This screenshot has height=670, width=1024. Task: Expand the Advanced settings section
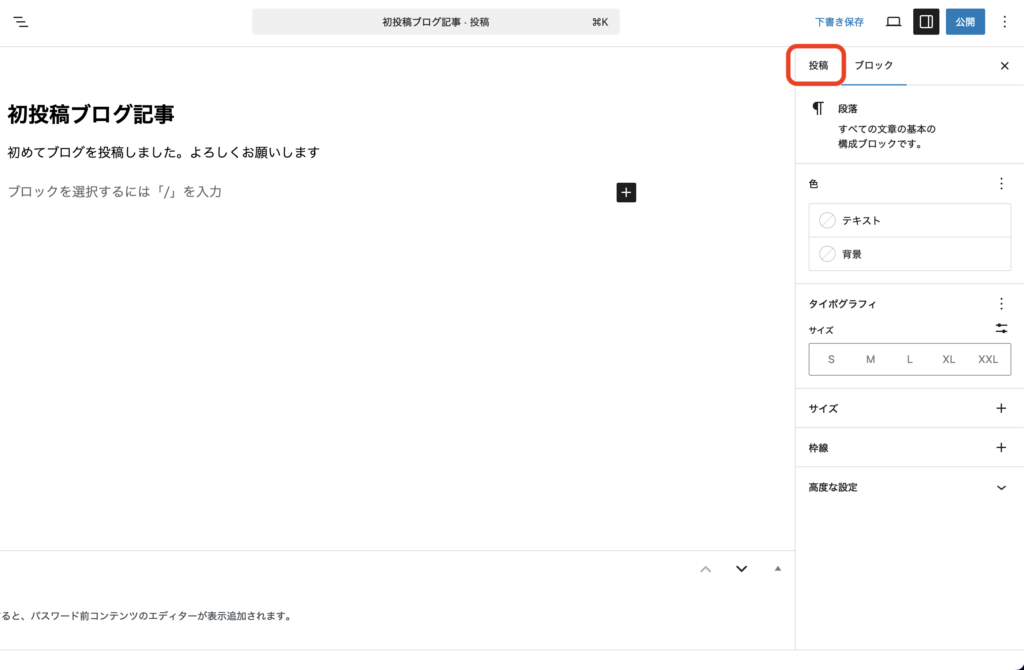(x=1001, y=488)
